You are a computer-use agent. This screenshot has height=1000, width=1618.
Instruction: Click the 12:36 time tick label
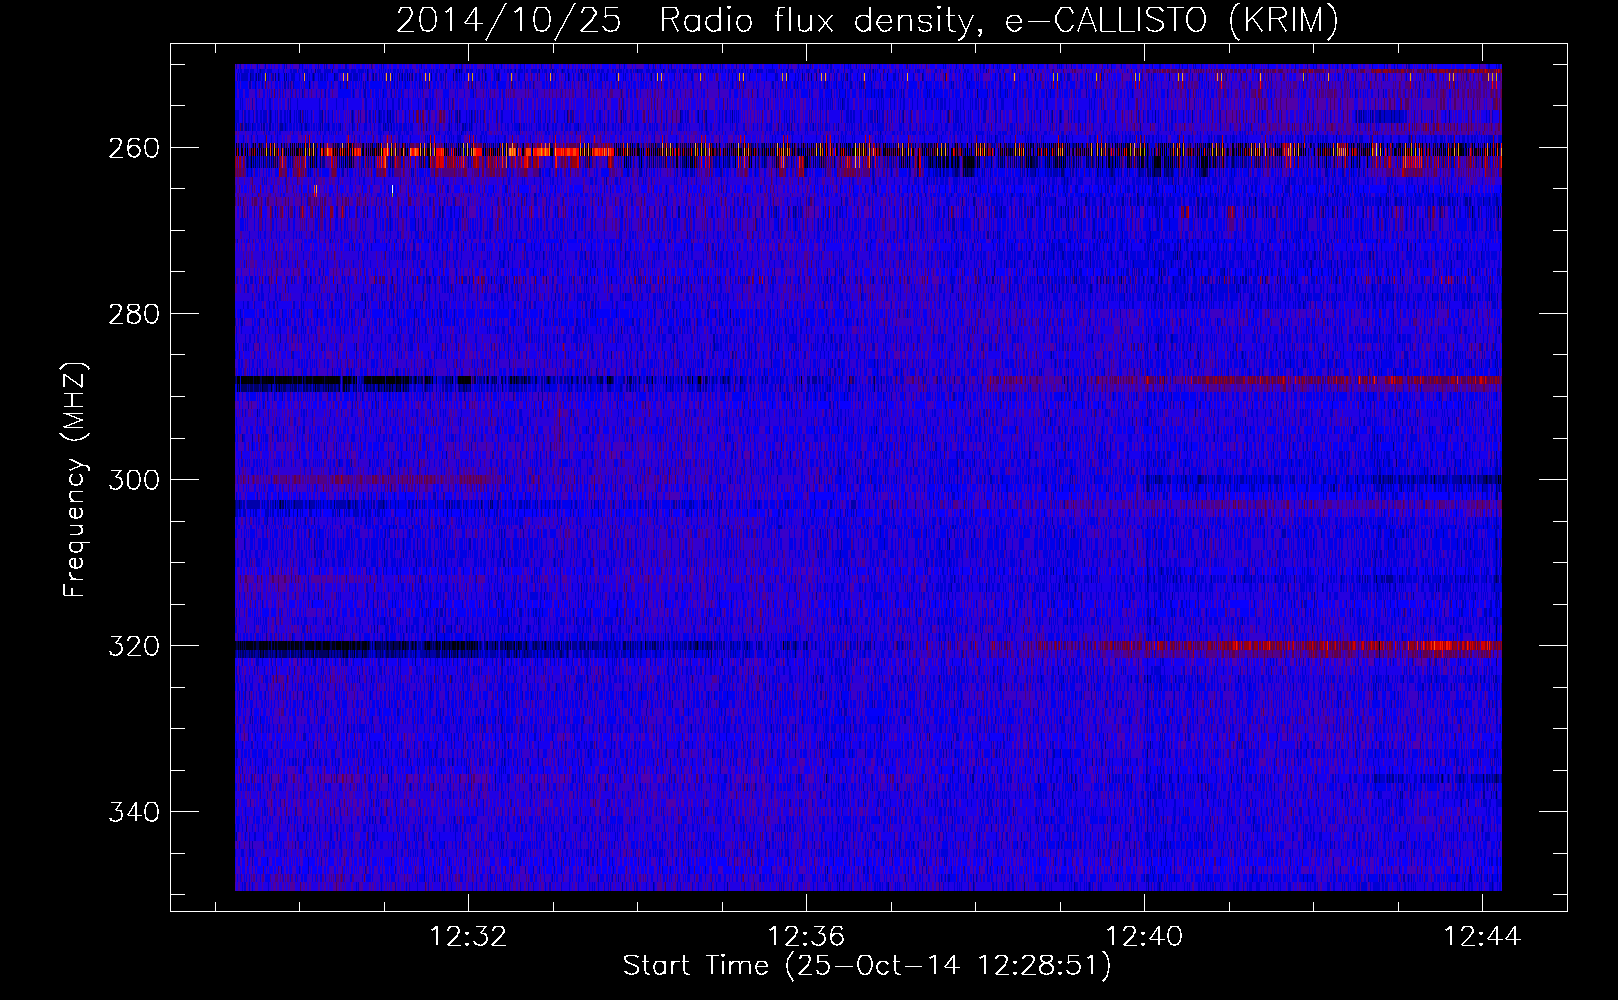pos(806,937)
